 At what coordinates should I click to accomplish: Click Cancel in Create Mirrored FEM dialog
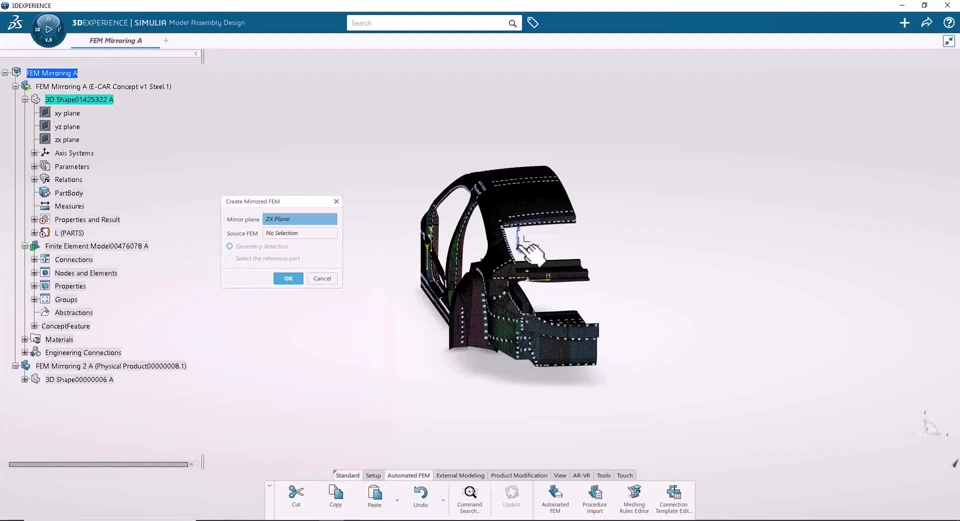[x=322, y=279]
